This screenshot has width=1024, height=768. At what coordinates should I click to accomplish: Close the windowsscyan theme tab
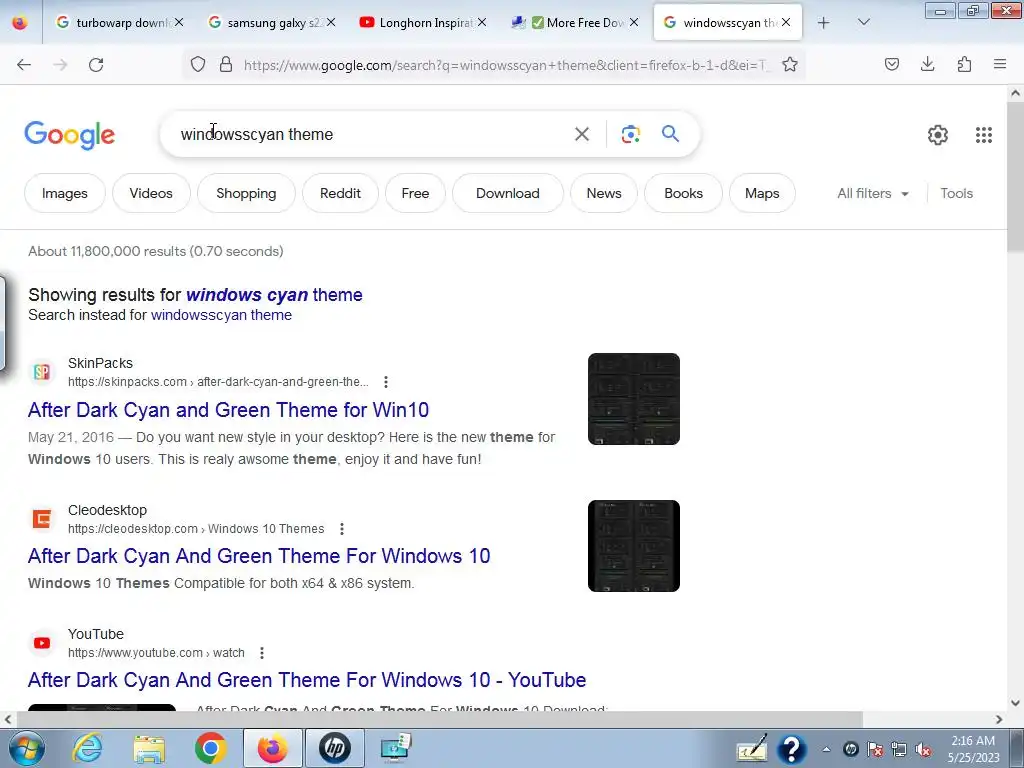(x=786, y=22)
